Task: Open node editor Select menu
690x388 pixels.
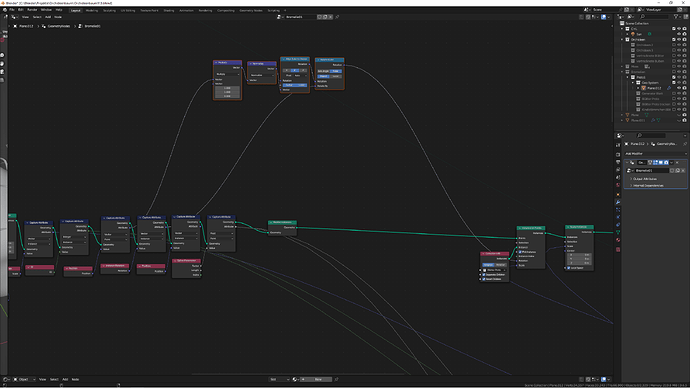Action: point(37,17)
